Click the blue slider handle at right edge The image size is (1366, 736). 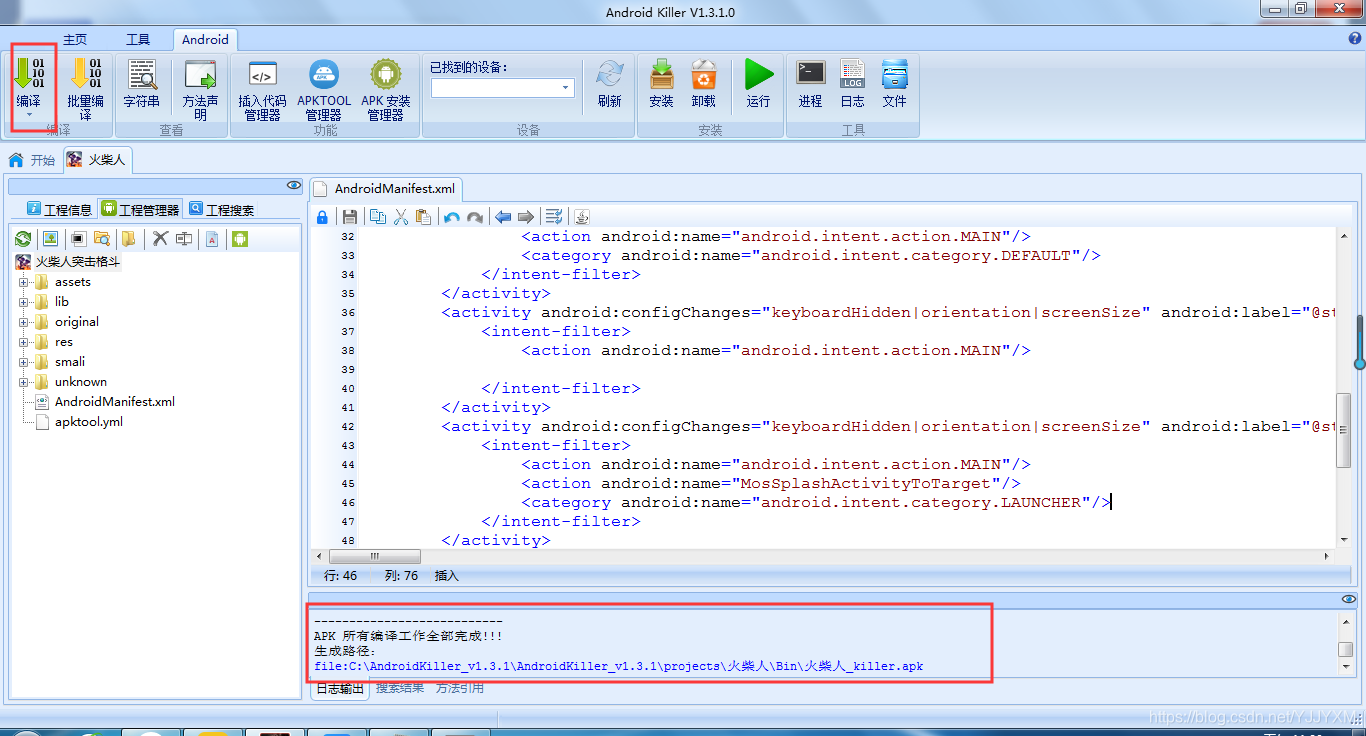1360,364
